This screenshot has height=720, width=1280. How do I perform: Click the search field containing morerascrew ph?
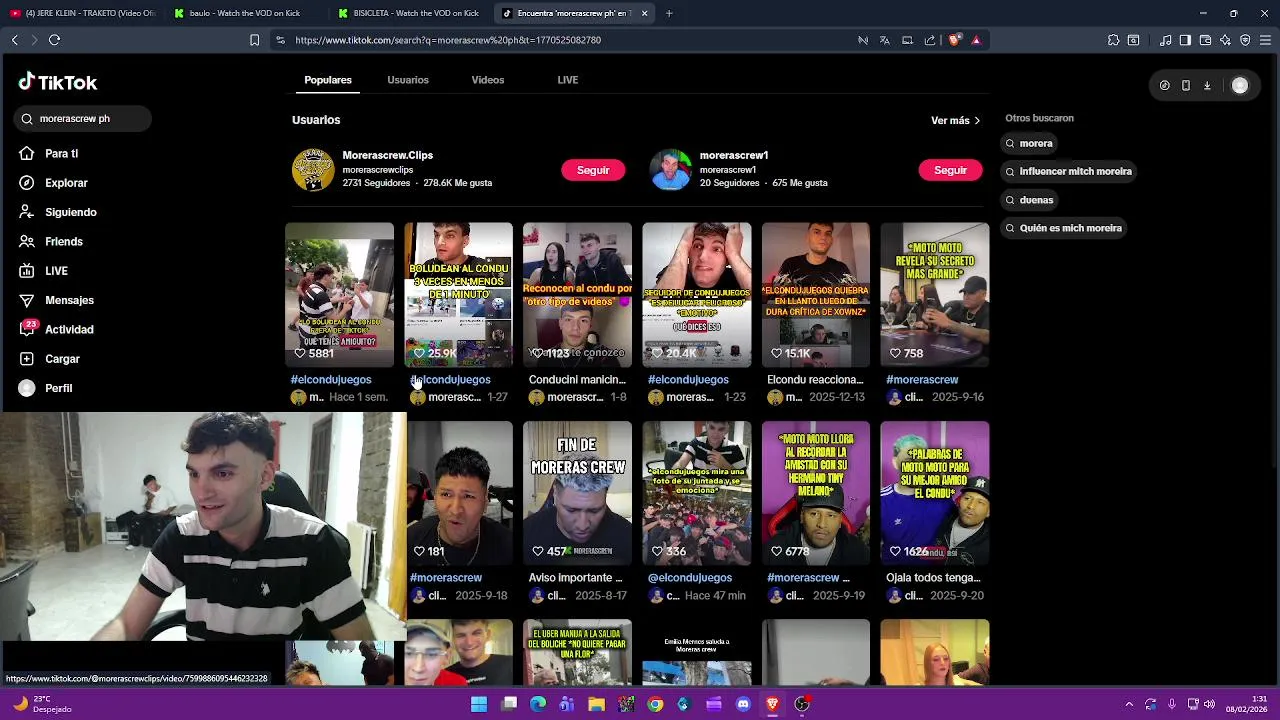tap(83, 118)
